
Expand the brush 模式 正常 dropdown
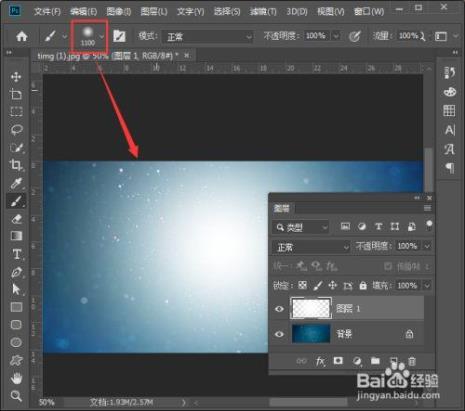click(x=208, y=37)
